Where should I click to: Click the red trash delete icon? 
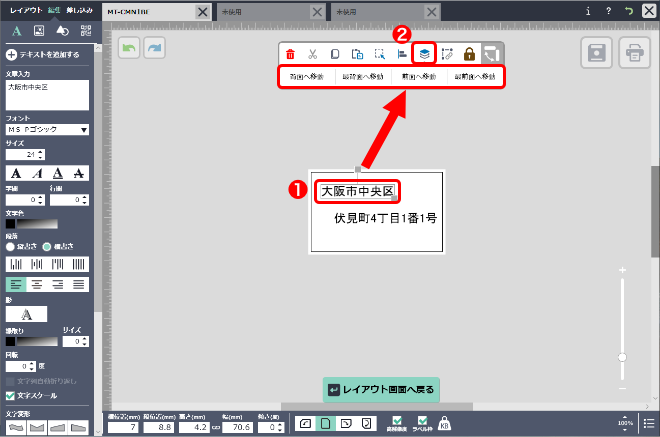(x=290, y=55)
